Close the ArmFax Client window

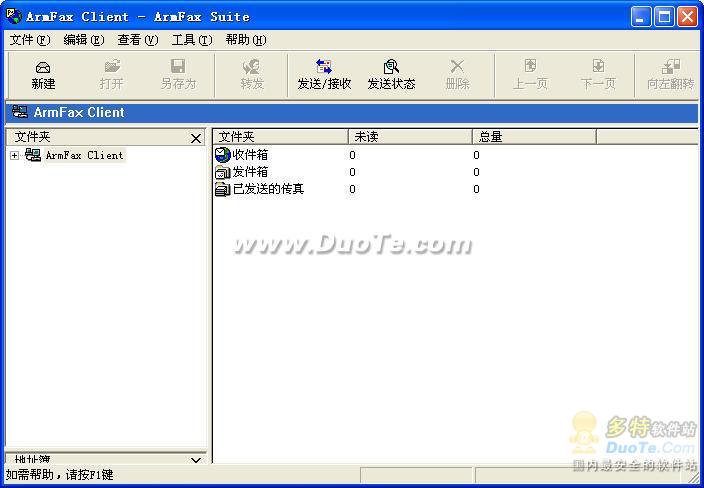pyautogui.click(x=687, y=17)
